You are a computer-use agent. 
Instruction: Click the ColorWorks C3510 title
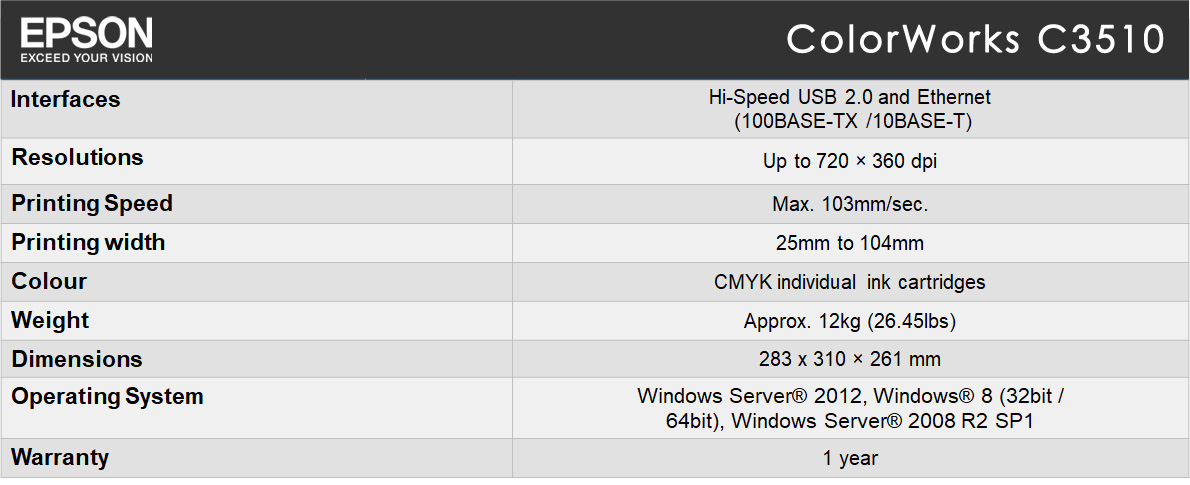[976, 39]
